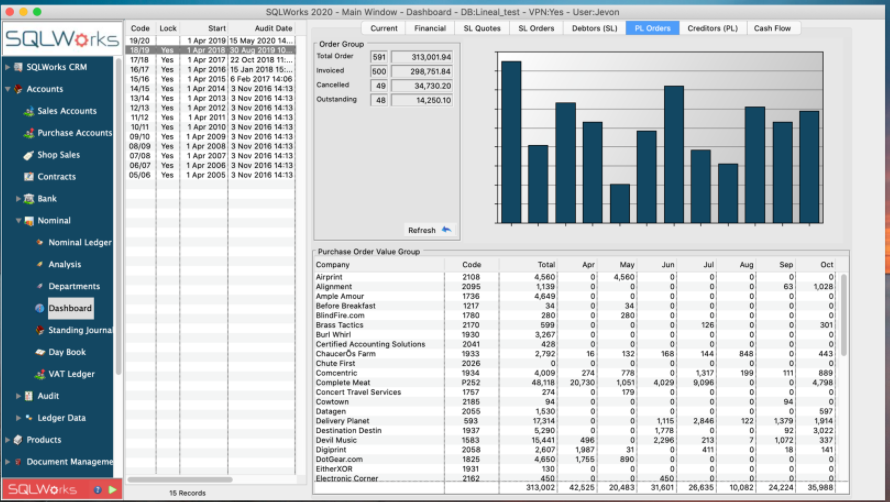Open the Dashboard tree item
Viewport: 890px width, 502px height.
70,308
